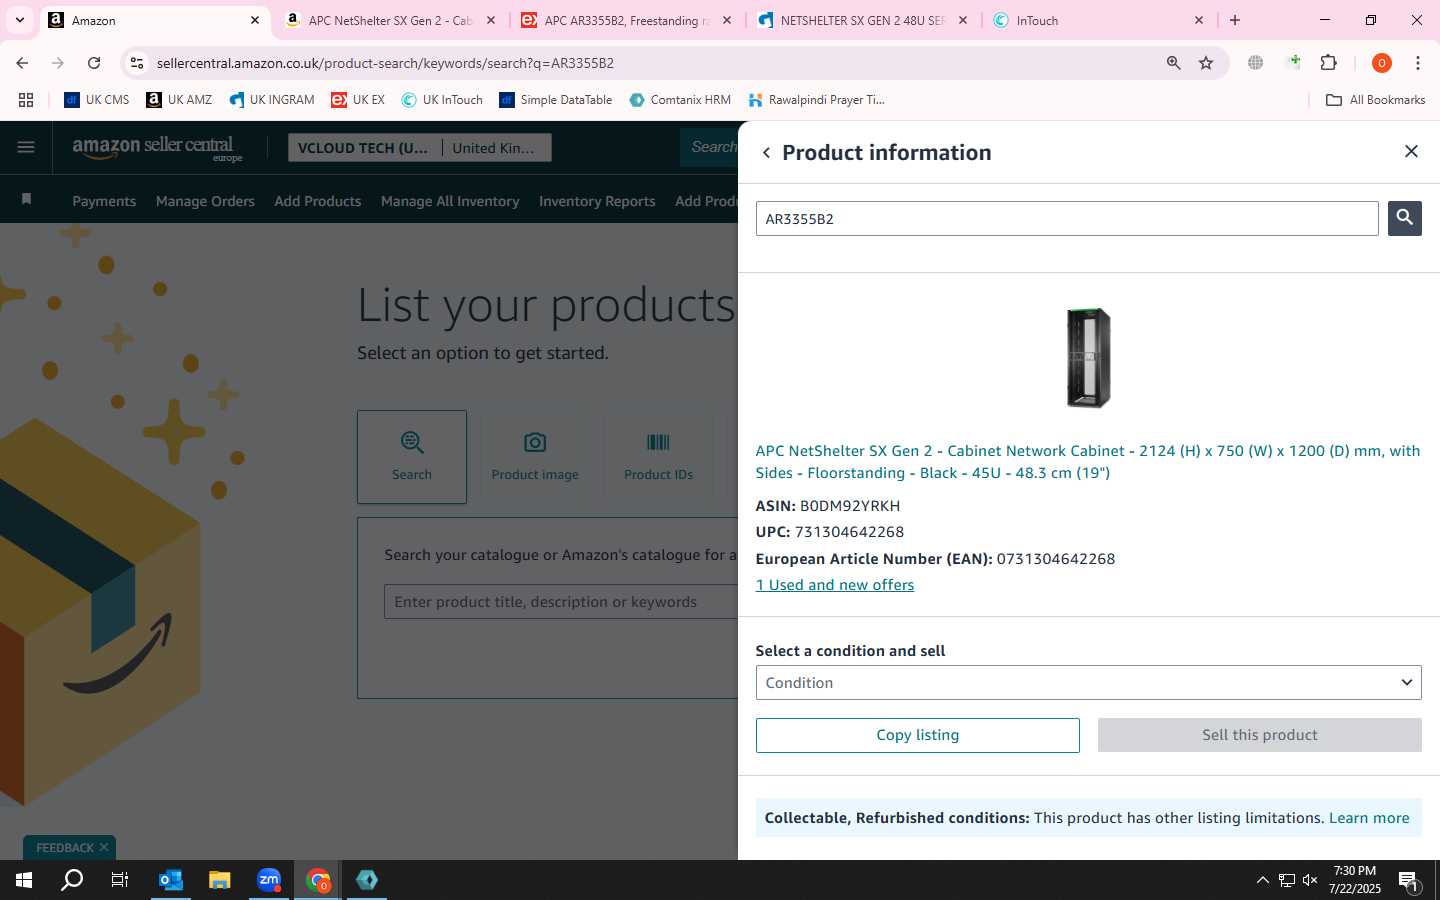The width and height of the screenshot is (1440, 900).
Task: Click the AR3355B2 search input field
Action: [x=1067, y=219]
